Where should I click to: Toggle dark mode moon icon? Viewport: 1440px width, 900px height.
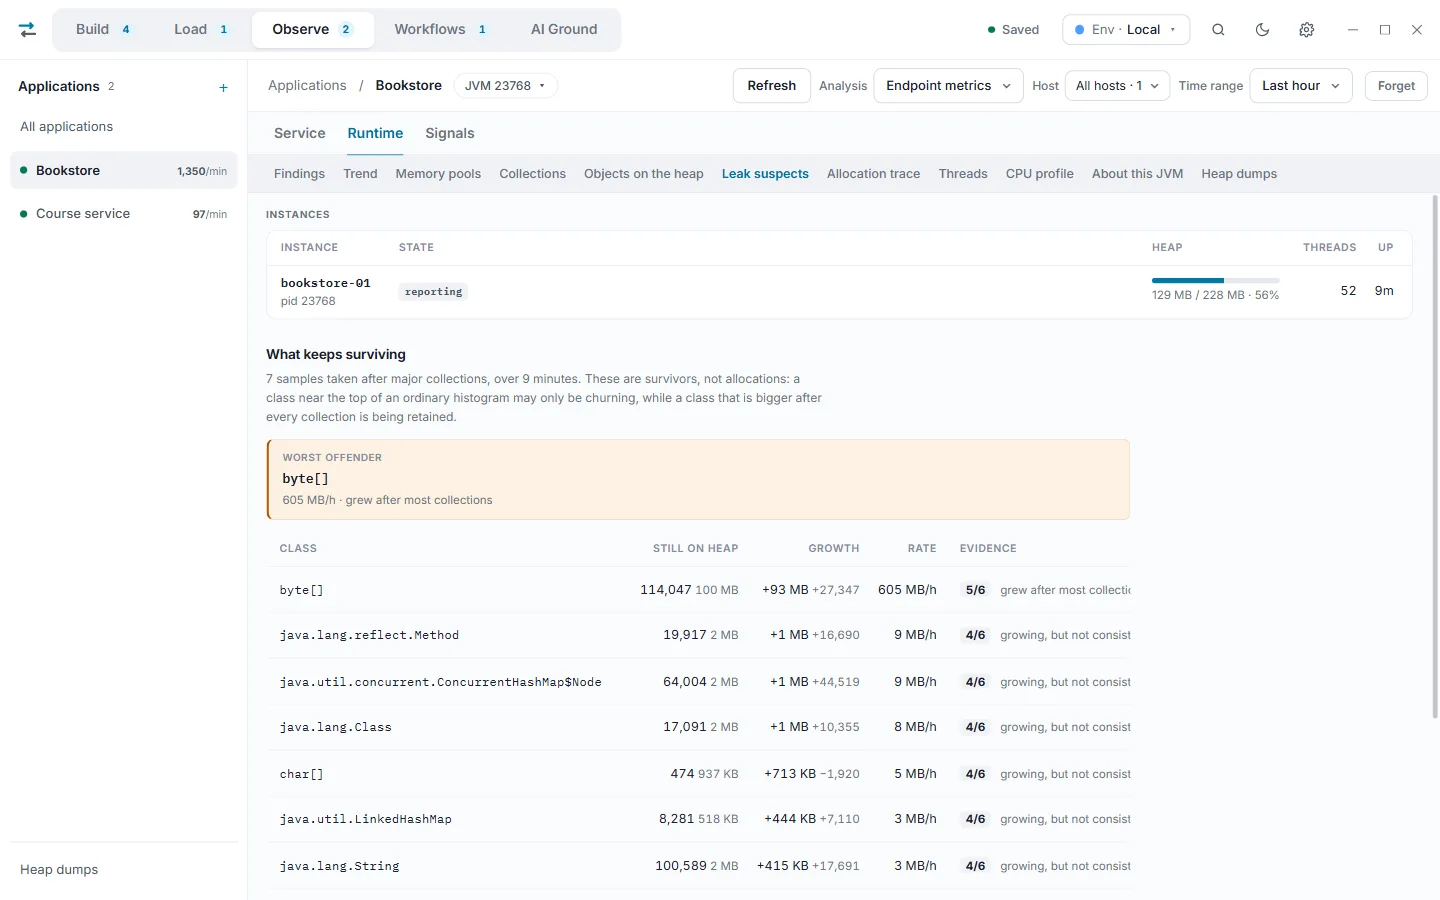[1262, 30]
